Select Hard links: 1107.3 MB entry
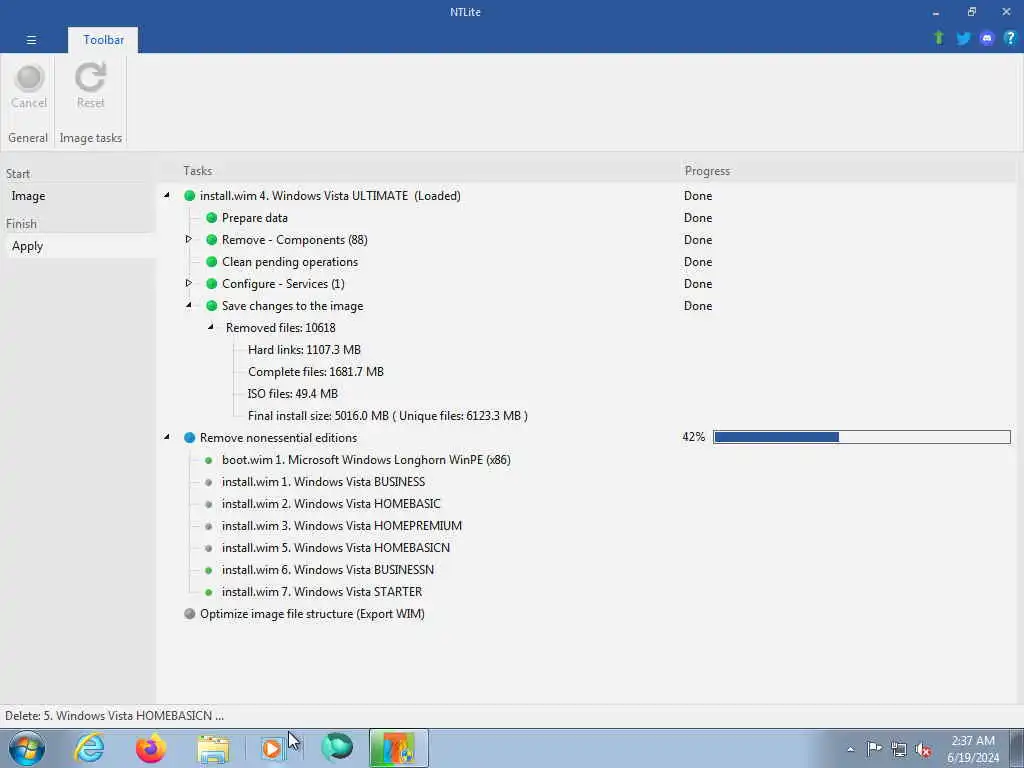The width and height of the screenshot is (1024, 768). pos(304,349)
